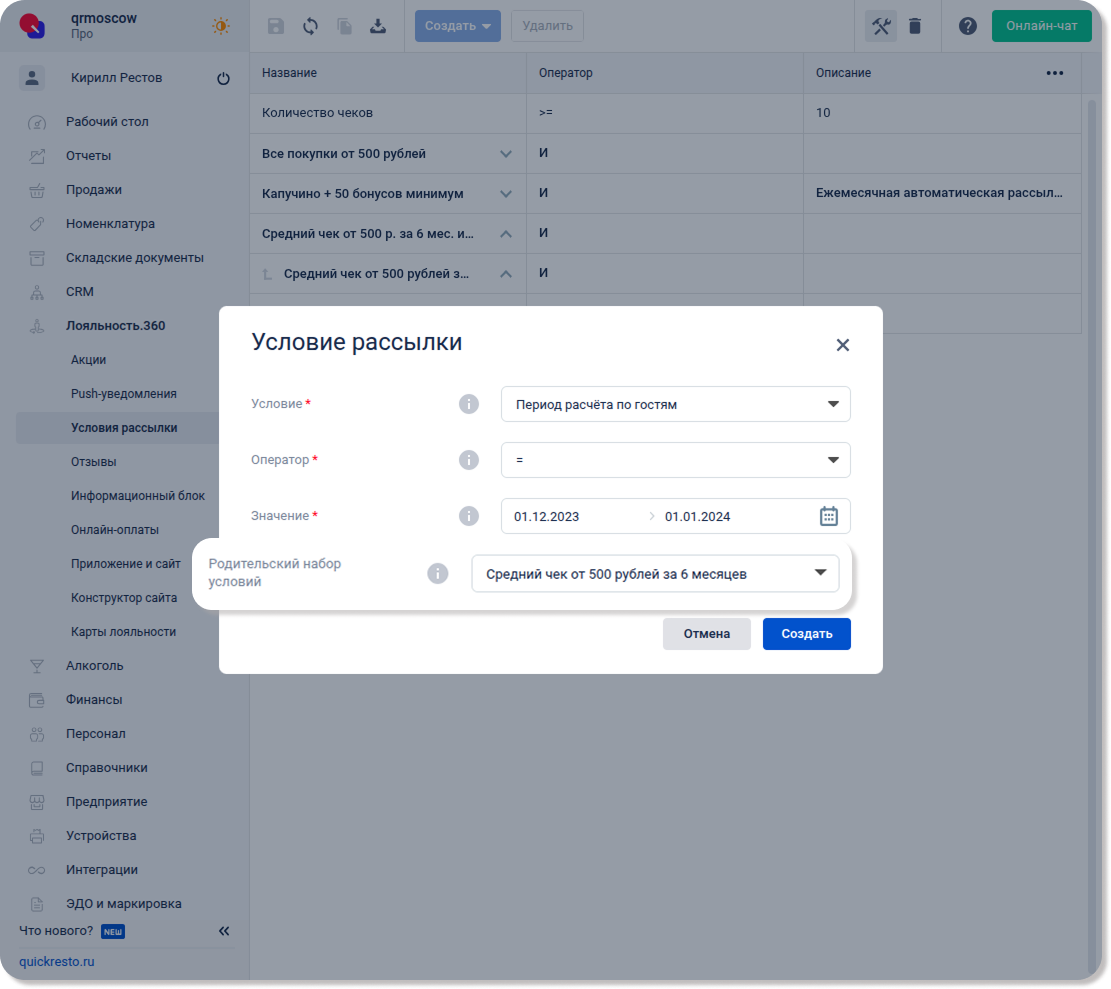The width and height of the screenshot is (1111, 989).
Task: Toggle the light theme sun icon
Action: (221, 26)
